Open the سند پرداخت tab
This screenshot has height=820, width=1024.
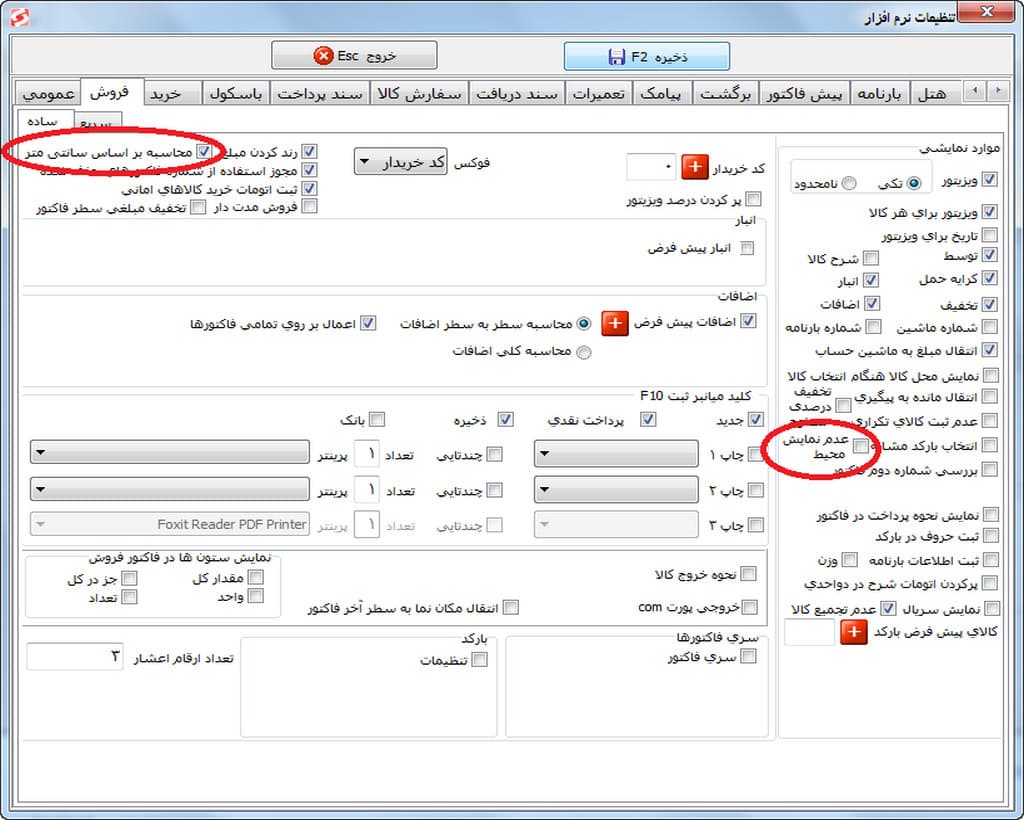[x=319, y=94]
